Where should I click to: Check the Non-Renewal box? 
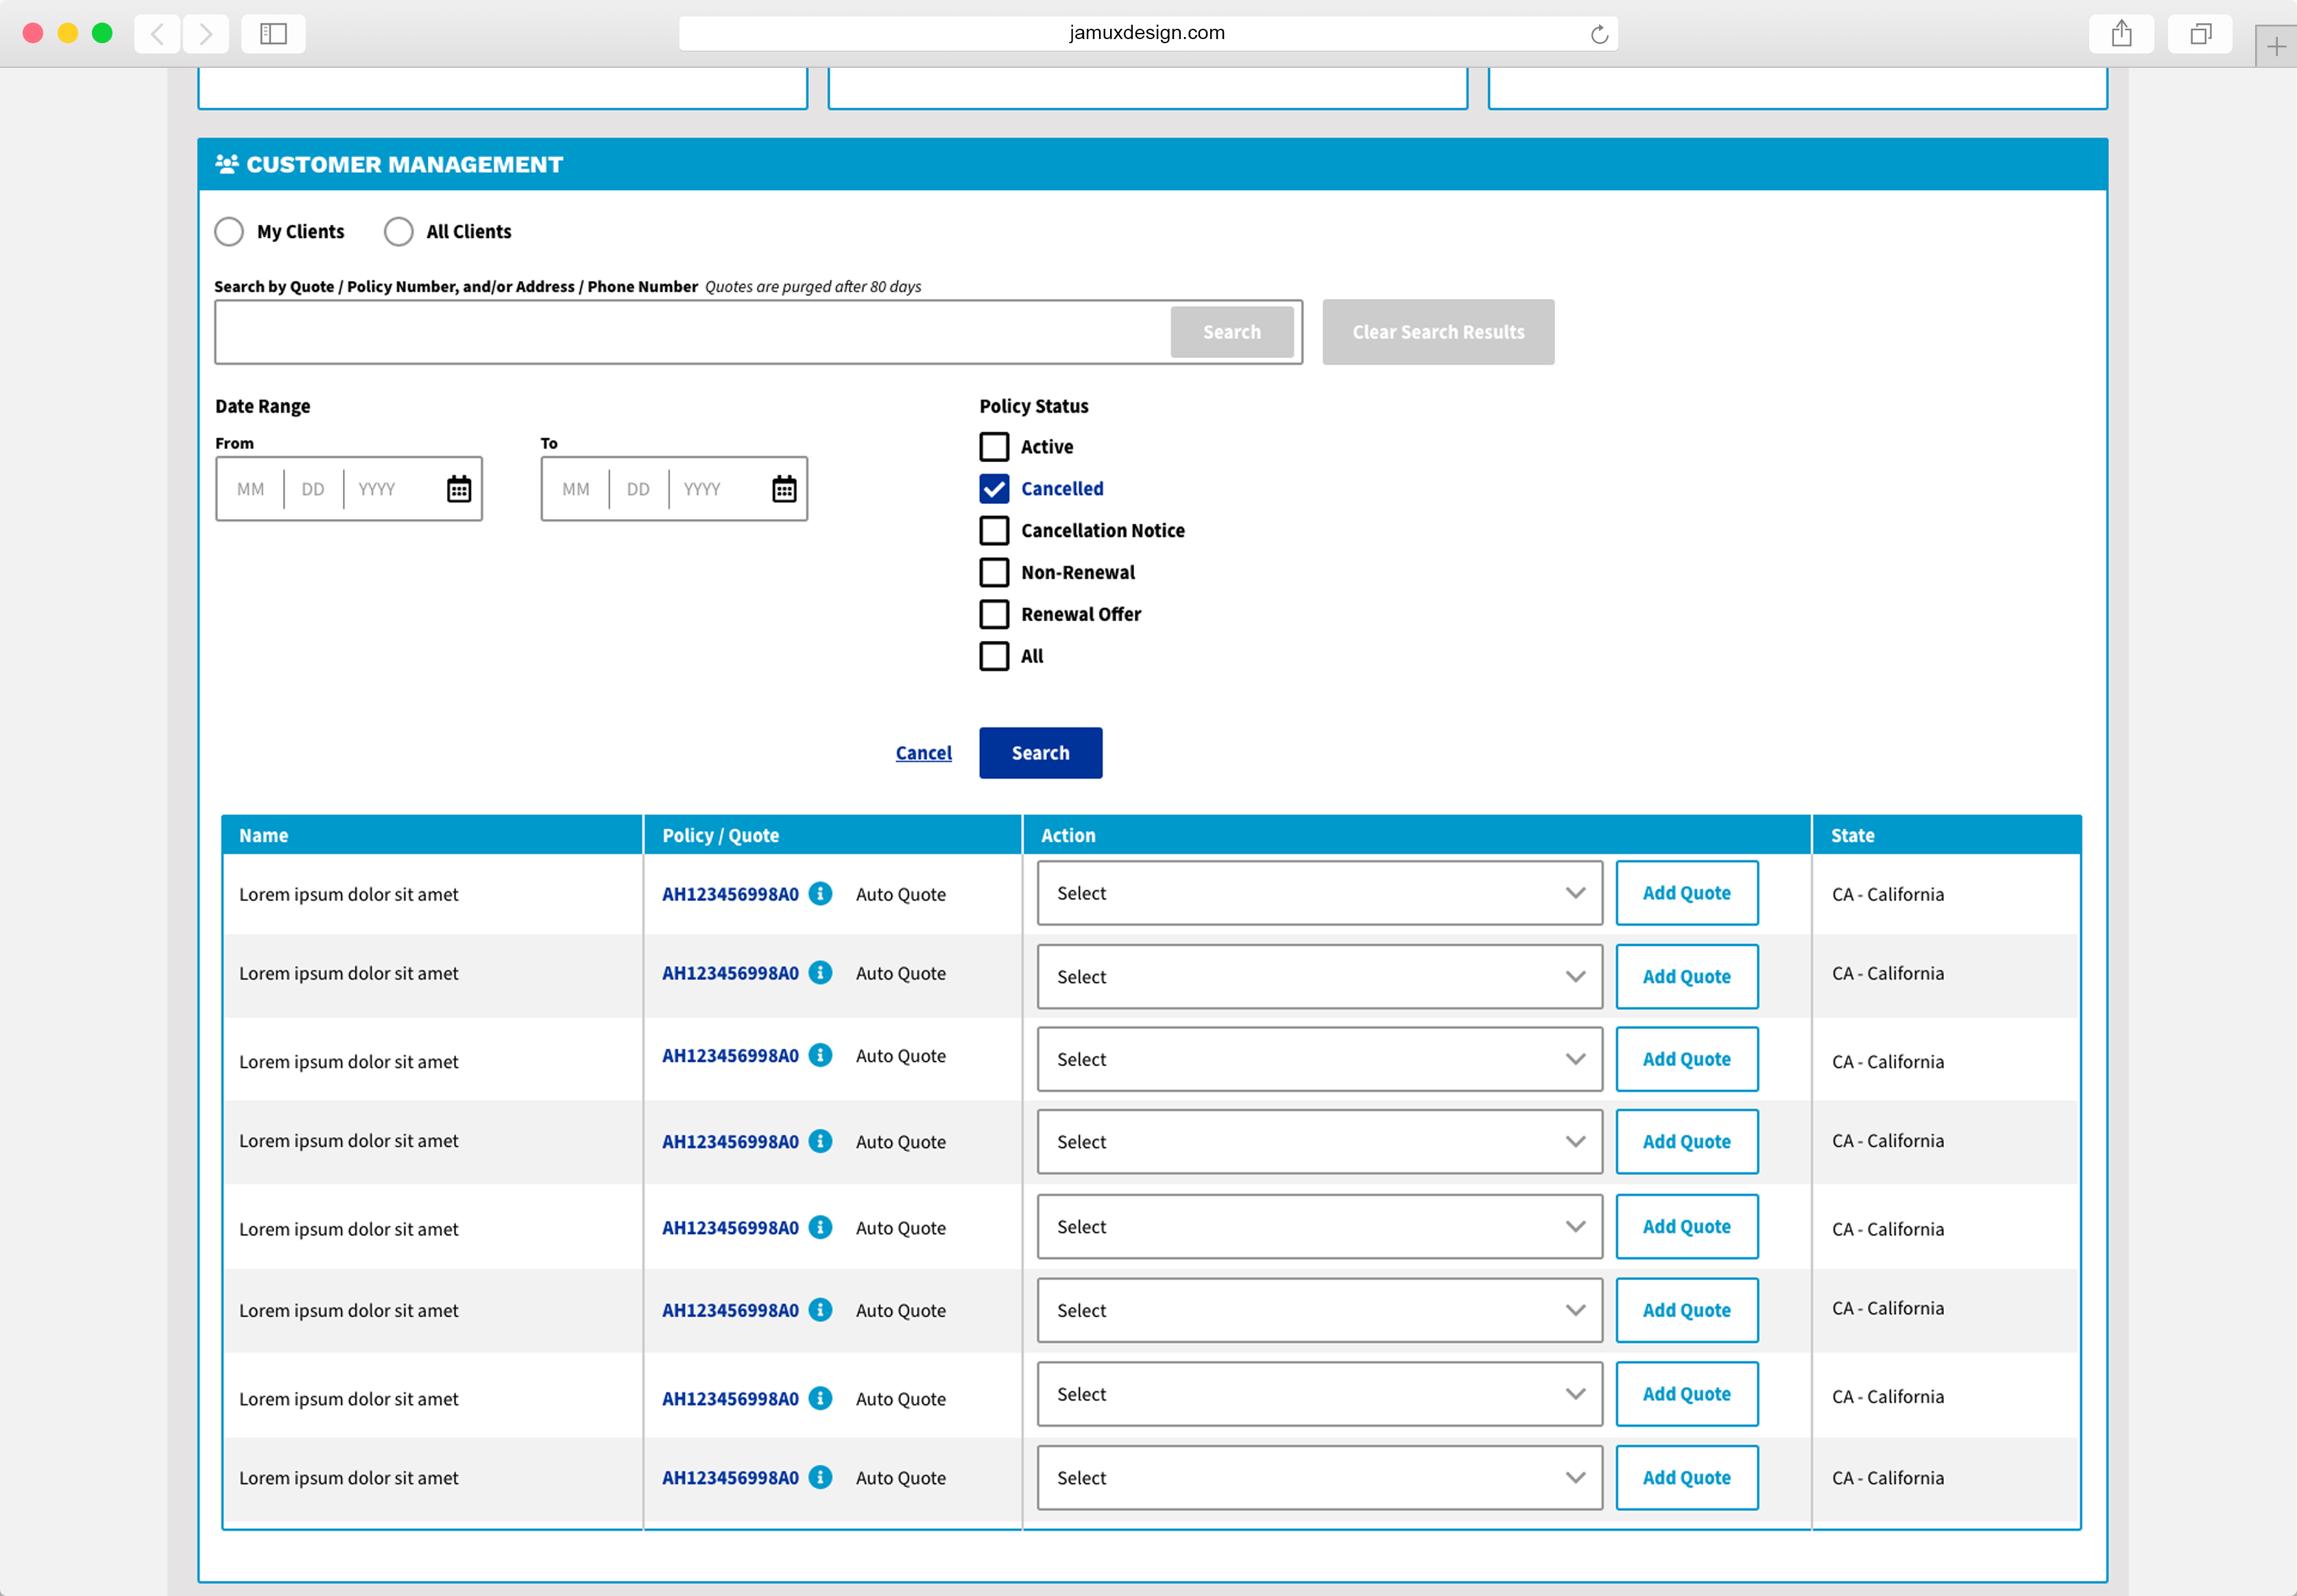click(994, 572)
